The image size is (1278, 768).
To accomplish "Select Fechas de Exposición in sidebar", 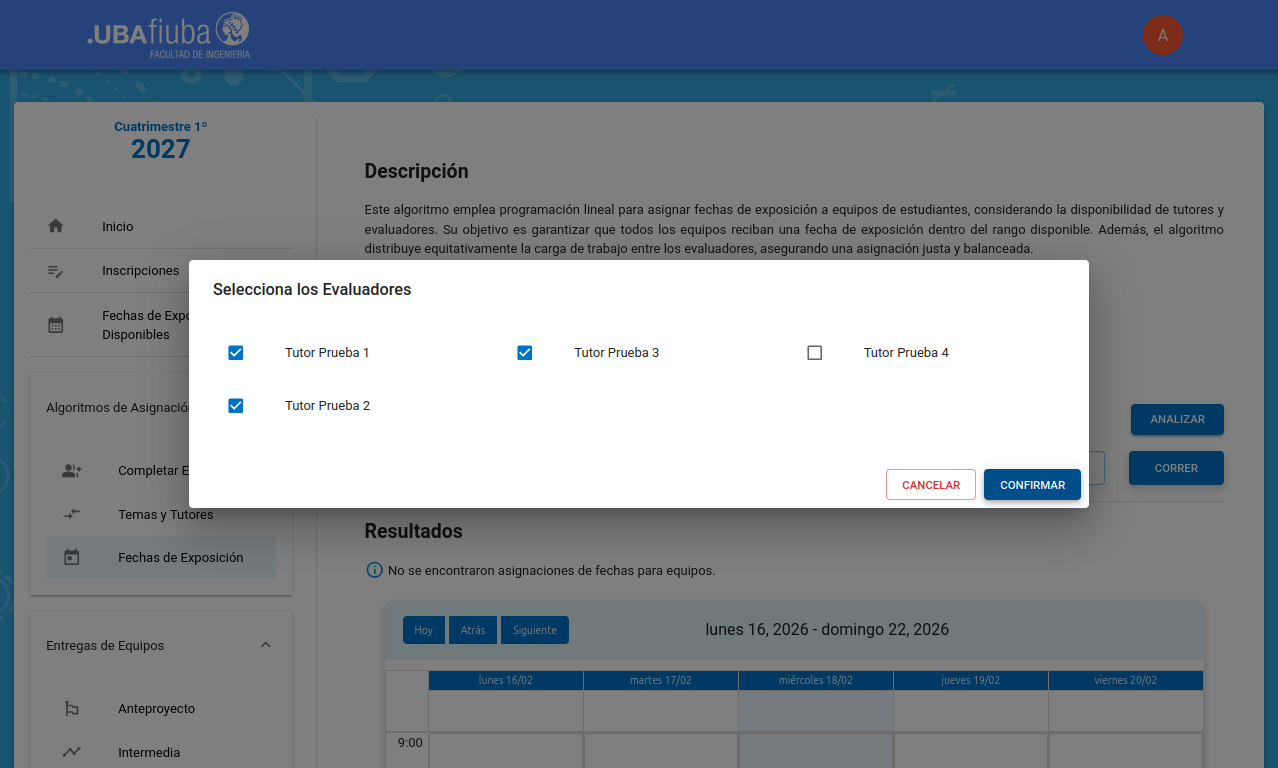I will click(x=180, y=558).
